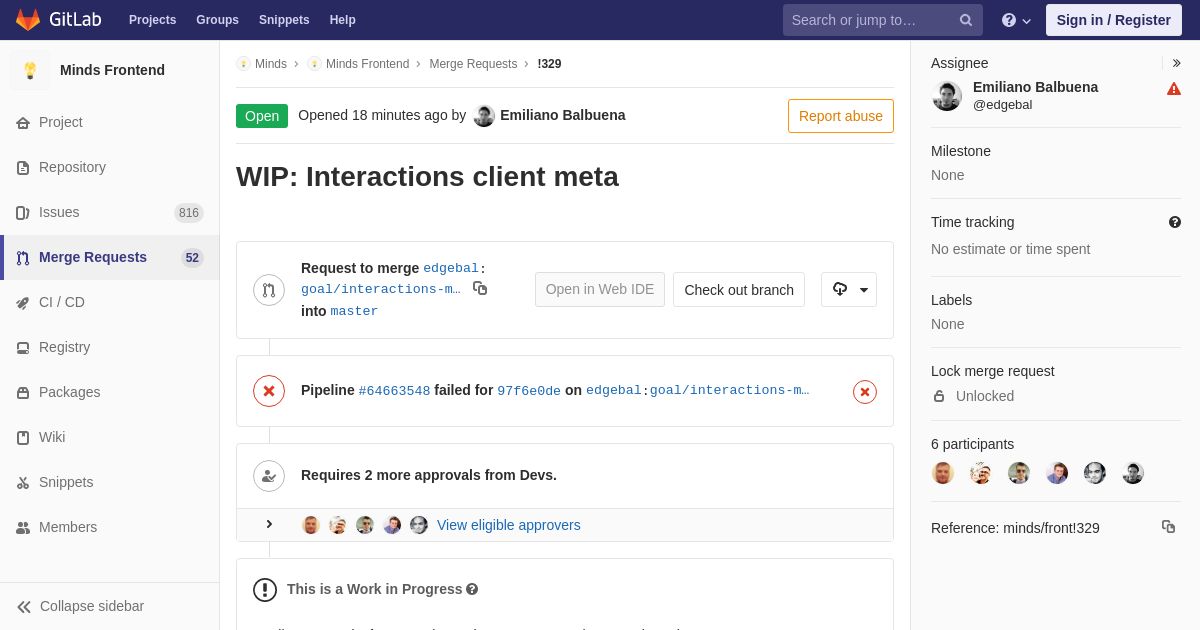Click the GitLab fox logo

click(28, 20)
